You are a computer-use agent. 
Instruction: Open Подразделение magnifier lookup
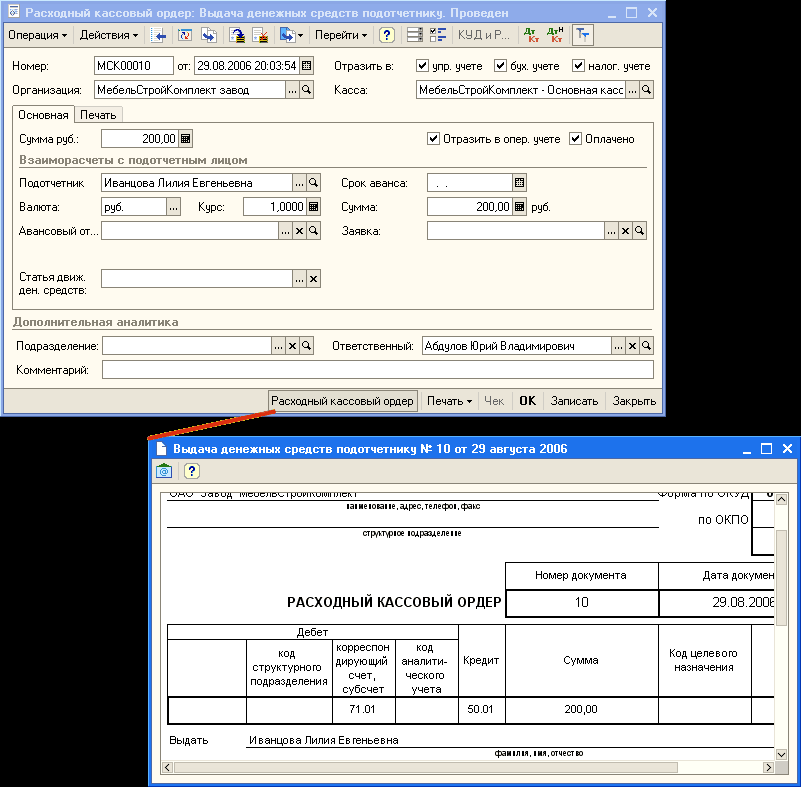(307, 346)
